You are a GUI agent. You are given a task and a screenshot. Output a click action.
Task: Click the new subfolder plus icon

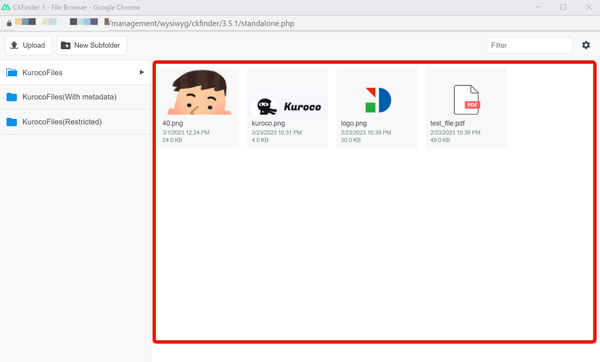pyautogui.click(x=65, y=45)
